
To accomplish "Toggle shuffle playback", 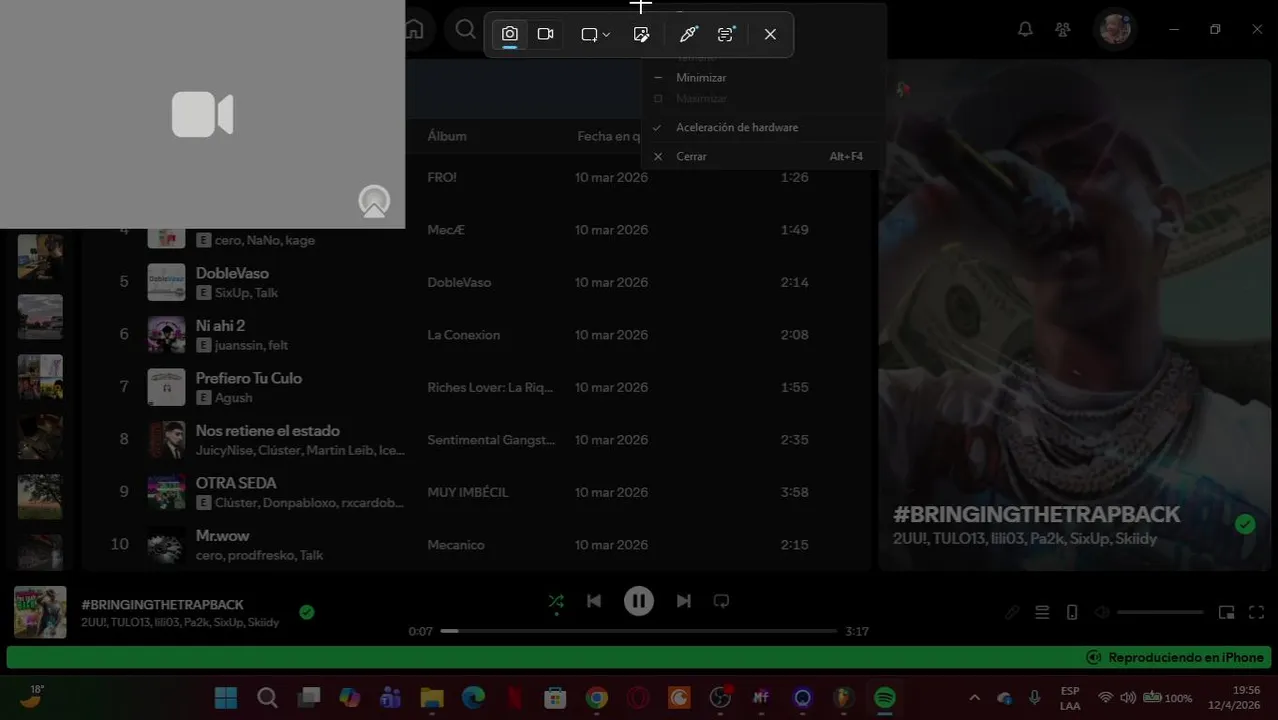I will click(x=556, y=601).
